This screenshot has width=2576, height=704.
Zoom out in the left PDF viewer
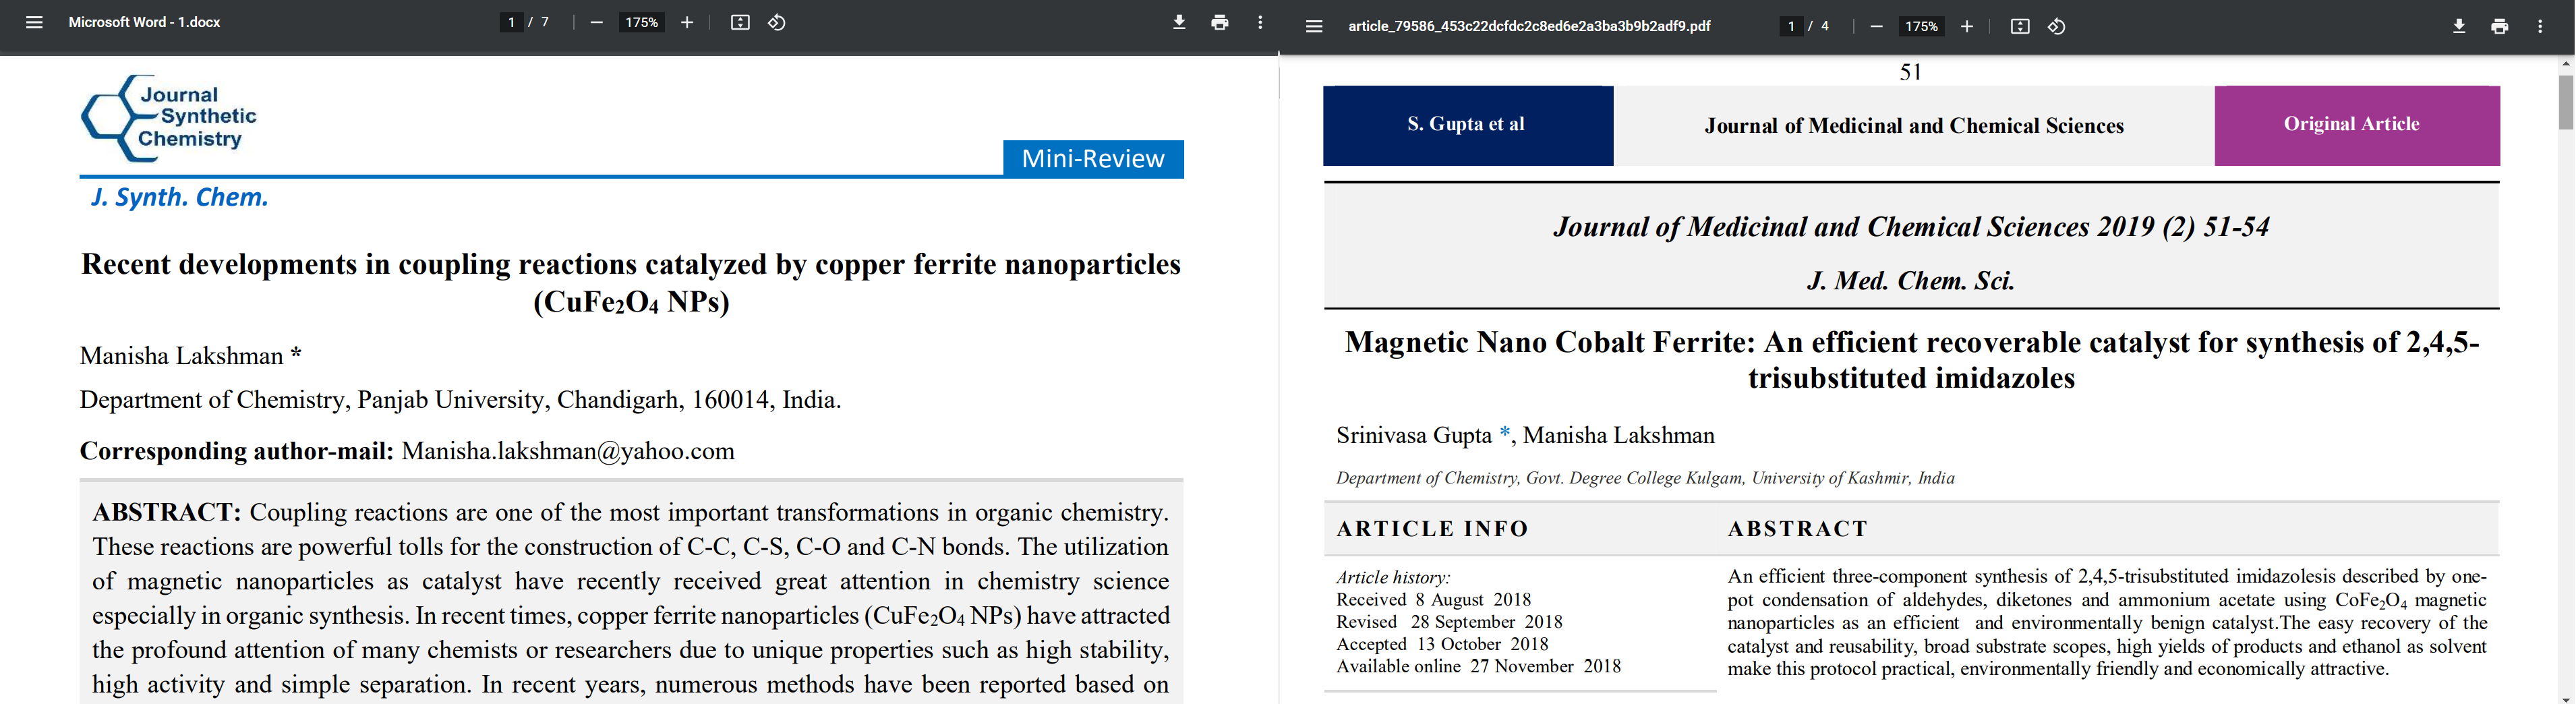pos(597,22)
